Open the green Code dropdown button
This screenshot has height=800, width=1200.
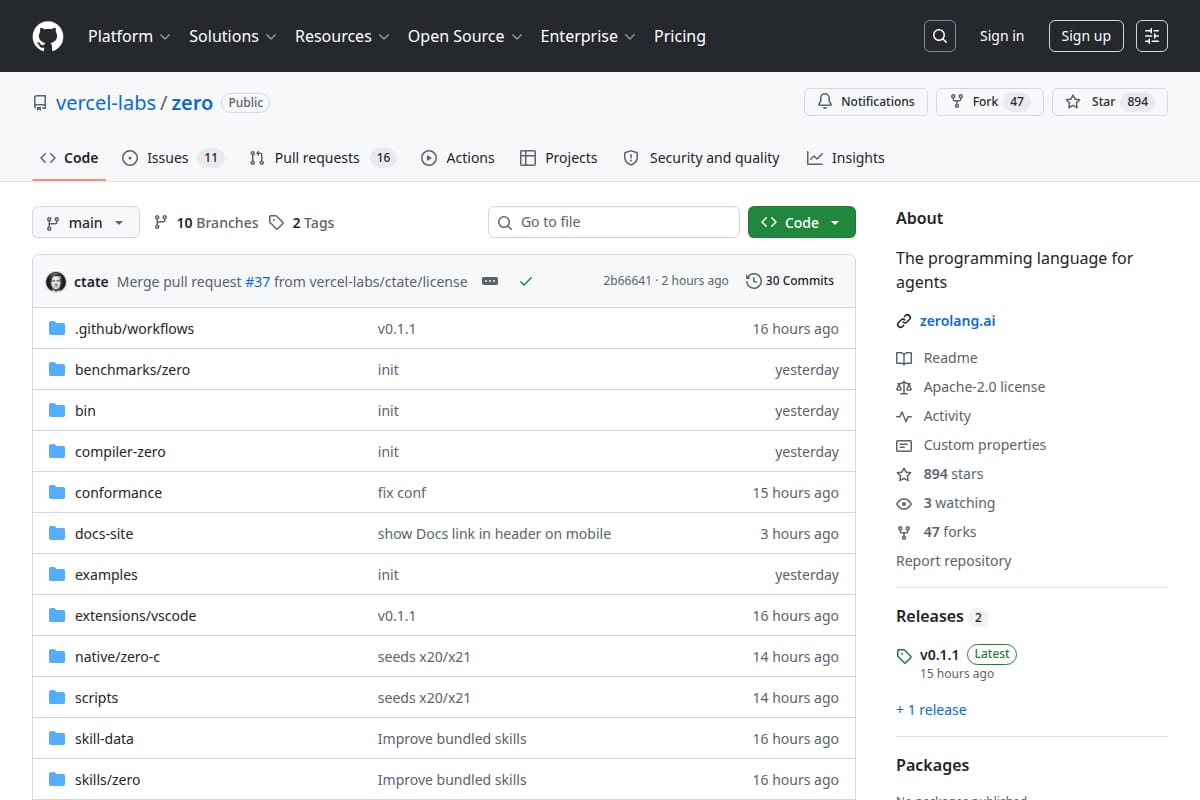[x=802, y=222]
